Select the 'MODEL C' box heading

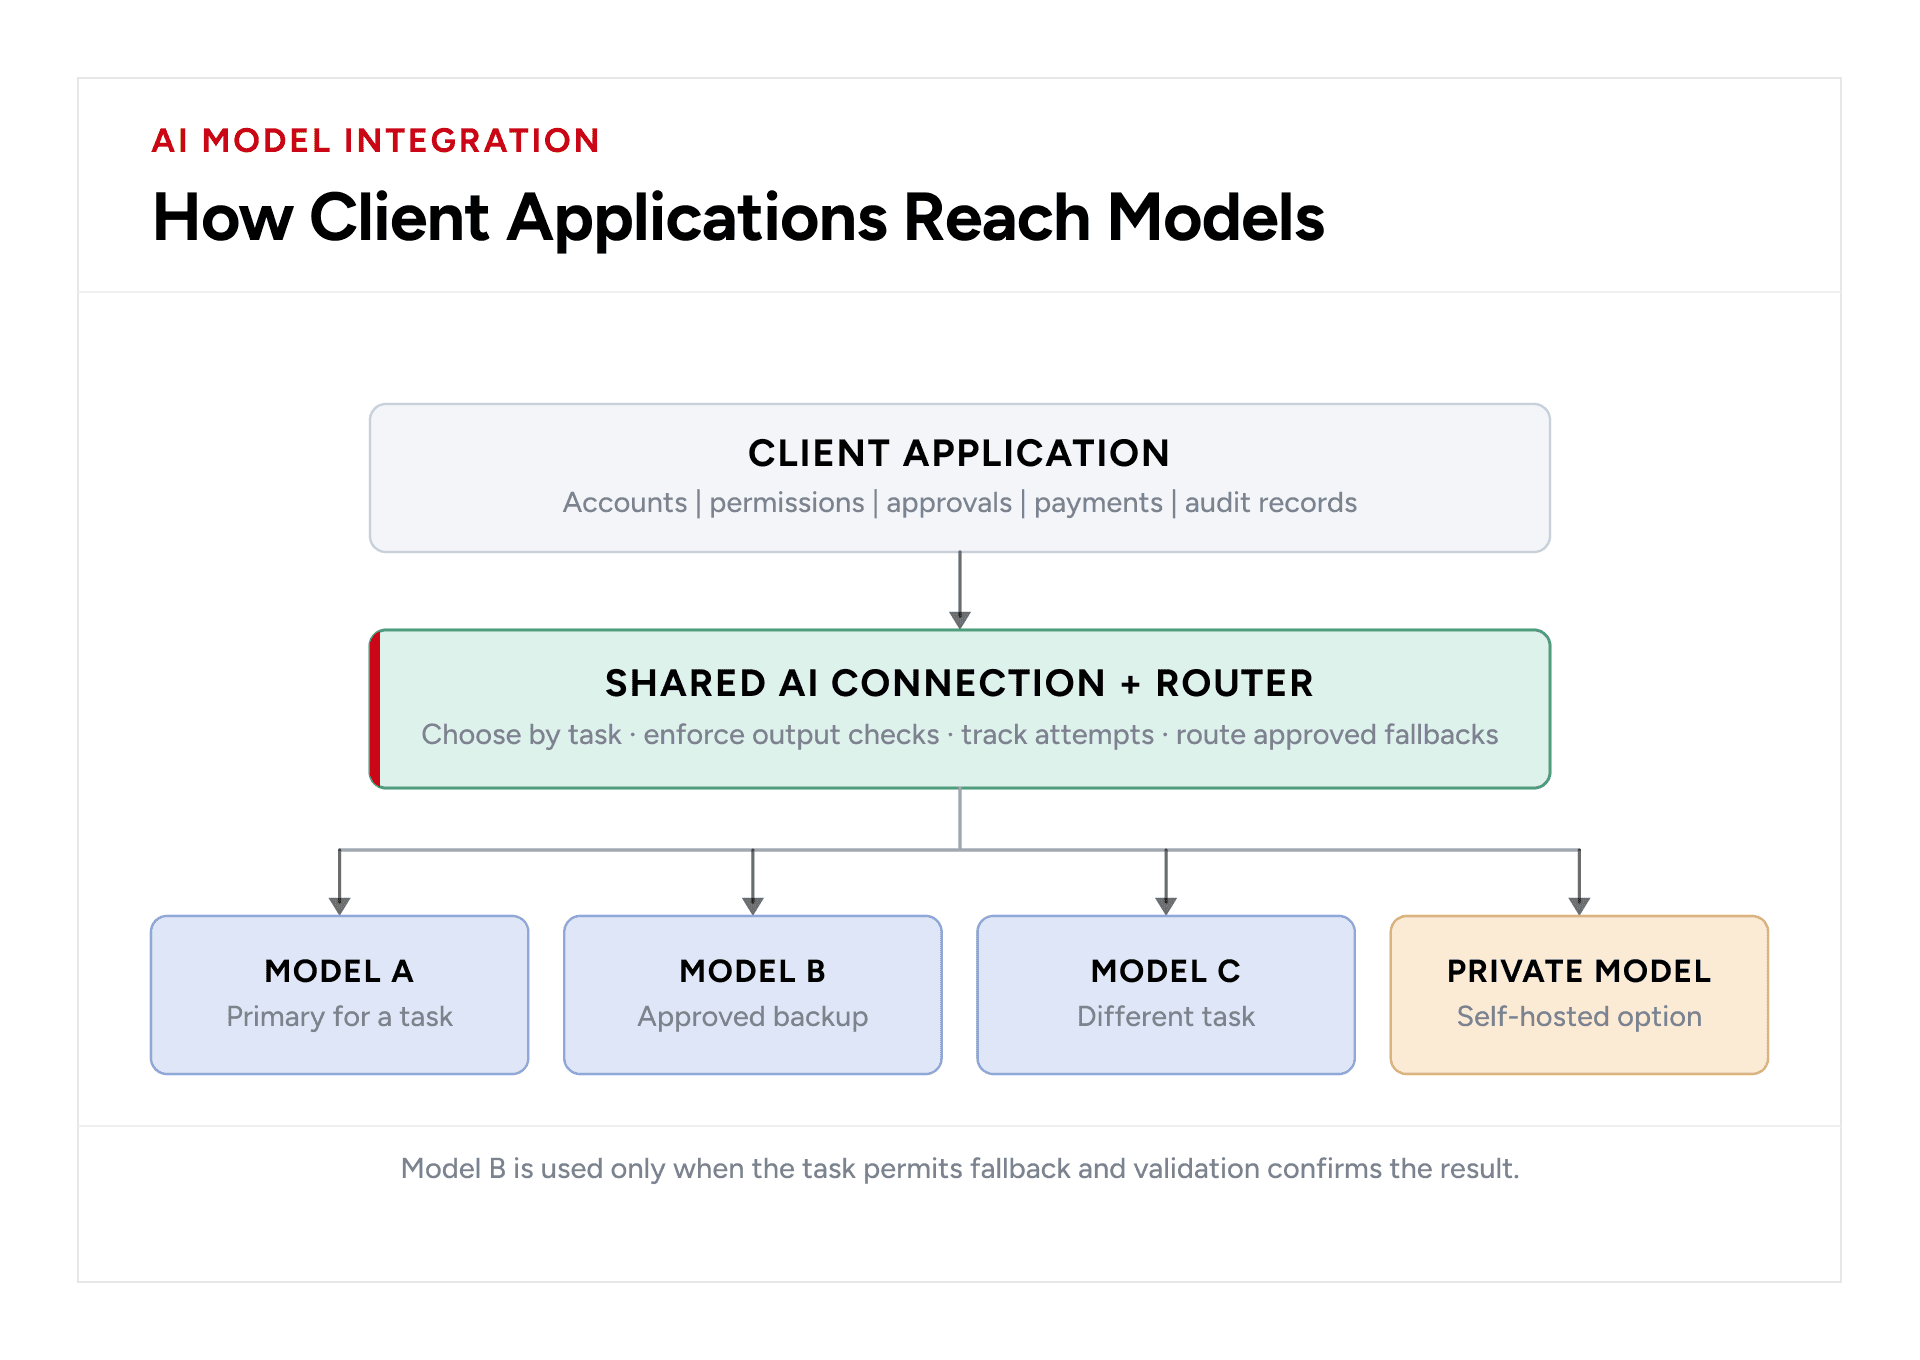coord(1165,971)
